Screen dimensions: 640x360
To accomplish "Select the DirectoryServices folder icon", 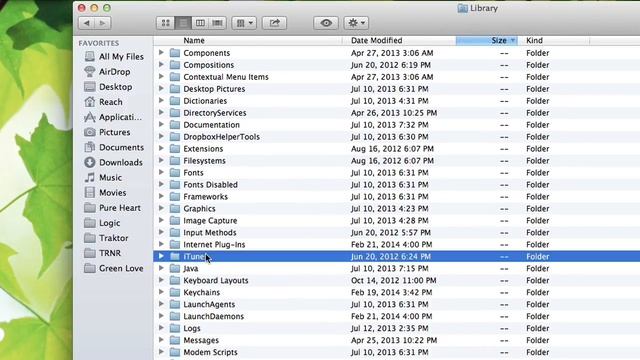I will click(x=175, y=113).
